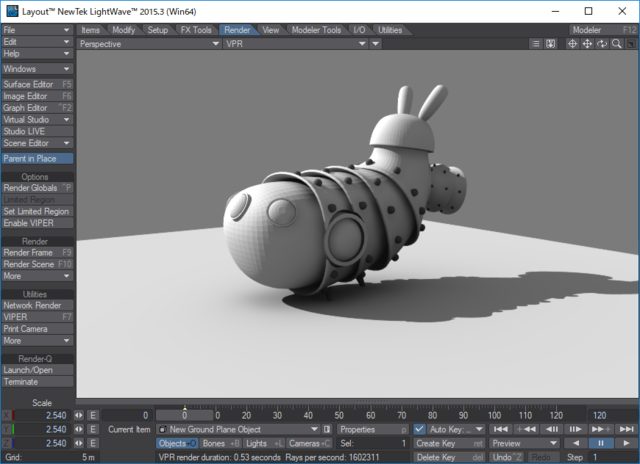Switch to the FX Tools tab
This screenshot has height=464, width=640.
[x=196, y=30]
